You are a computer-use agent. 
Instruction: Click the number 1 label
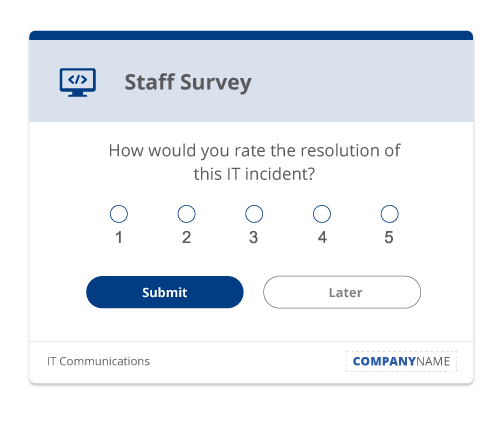119,237
